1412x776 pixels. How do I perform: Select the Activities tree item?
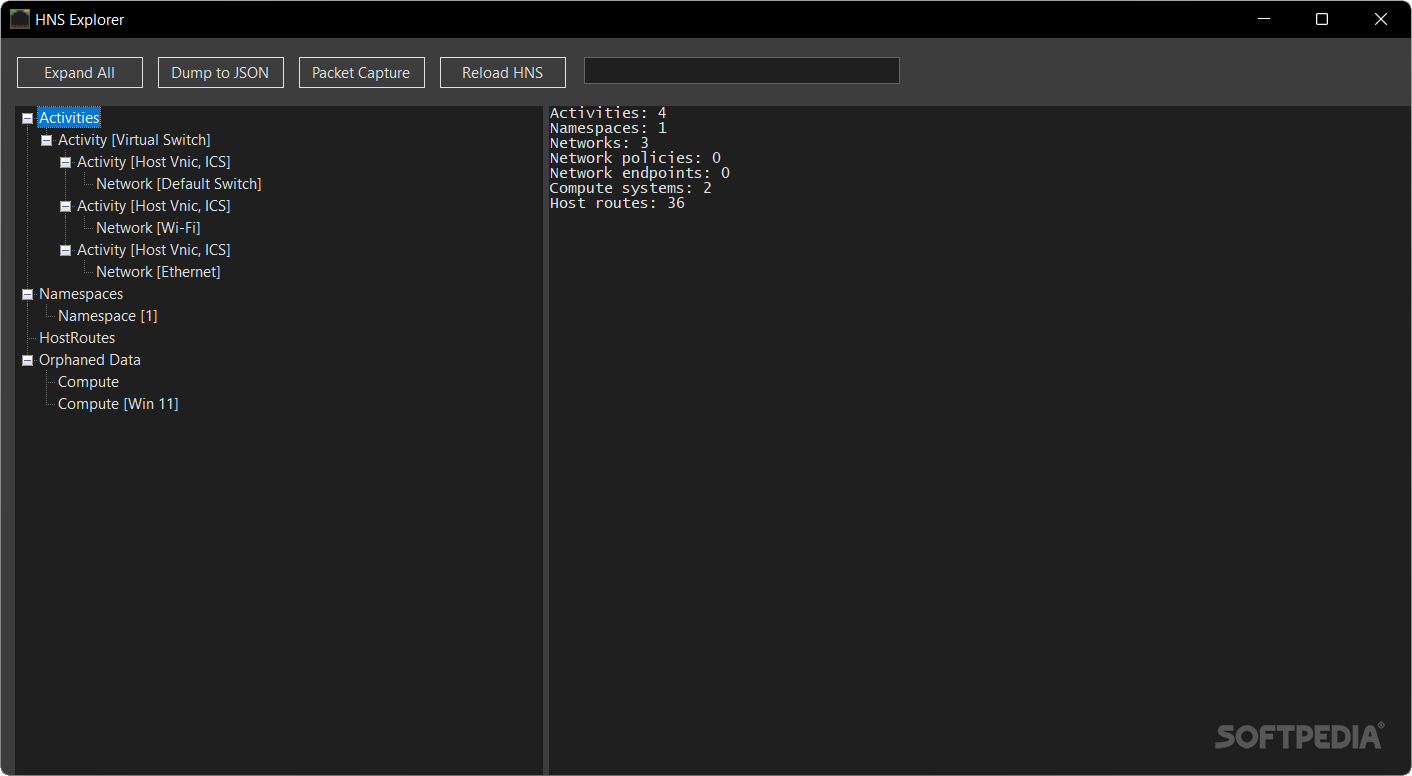[x=69, y=118]
